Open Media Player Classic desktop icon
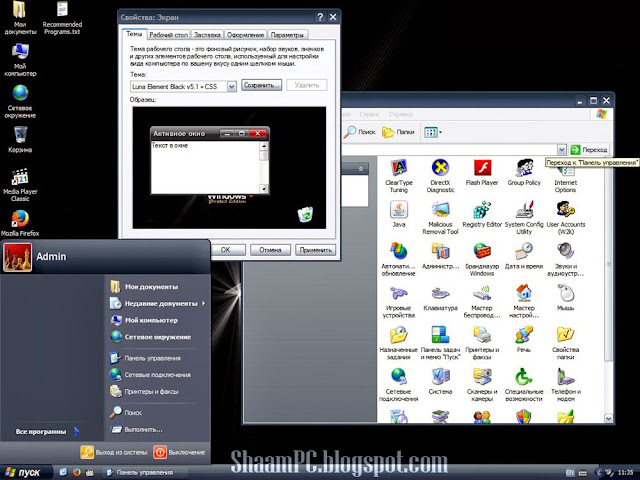This screenshot has width=640, height=480. 20,184
